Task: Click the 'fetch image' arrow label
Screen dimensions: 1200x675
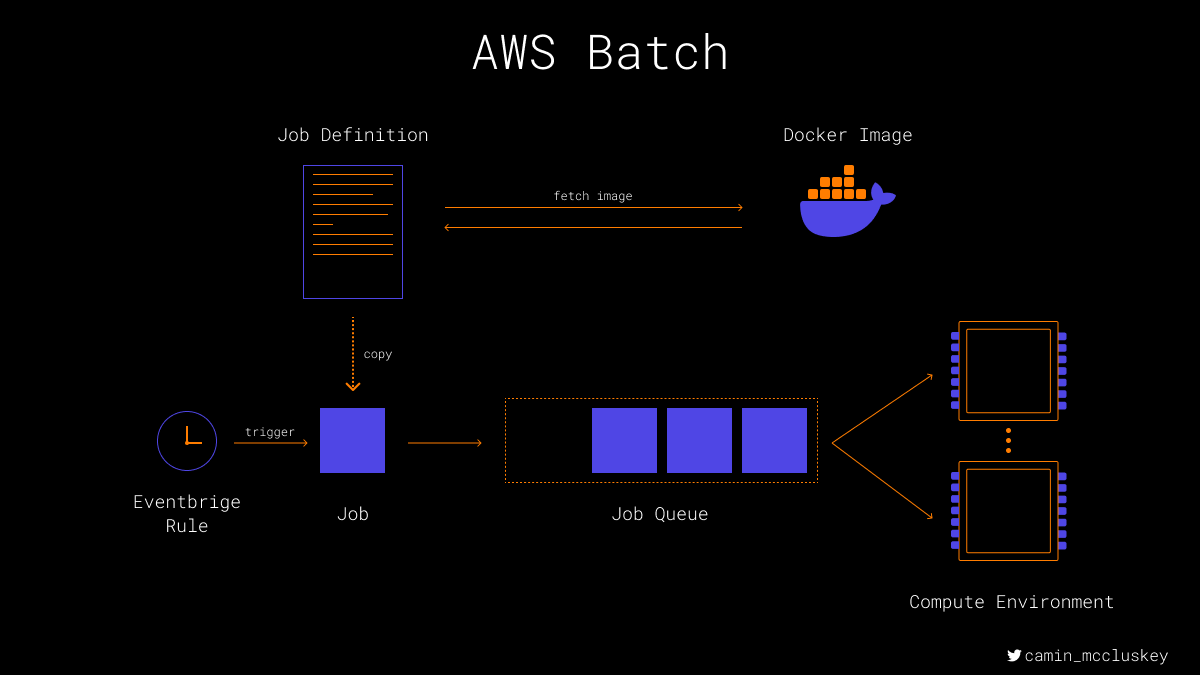Action: 593,196
